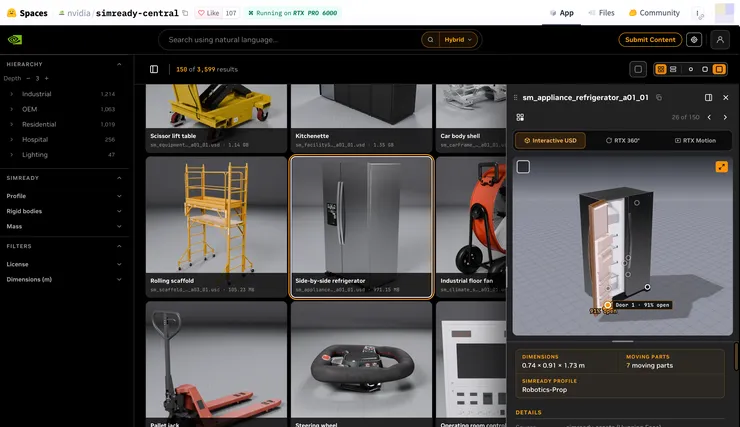
Task: Open the Kitchenette asset card
Action: point(361,118)
